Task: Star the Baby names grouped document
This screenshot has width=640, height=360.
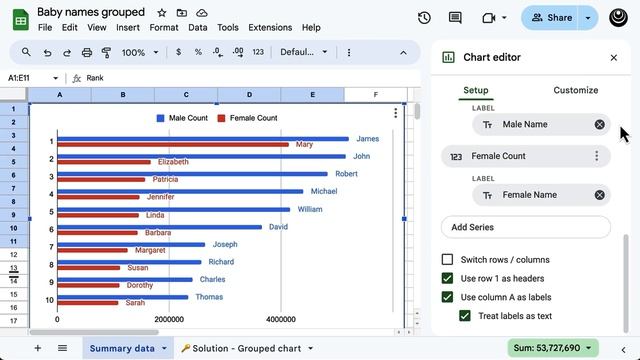Action: pos(162,13)
